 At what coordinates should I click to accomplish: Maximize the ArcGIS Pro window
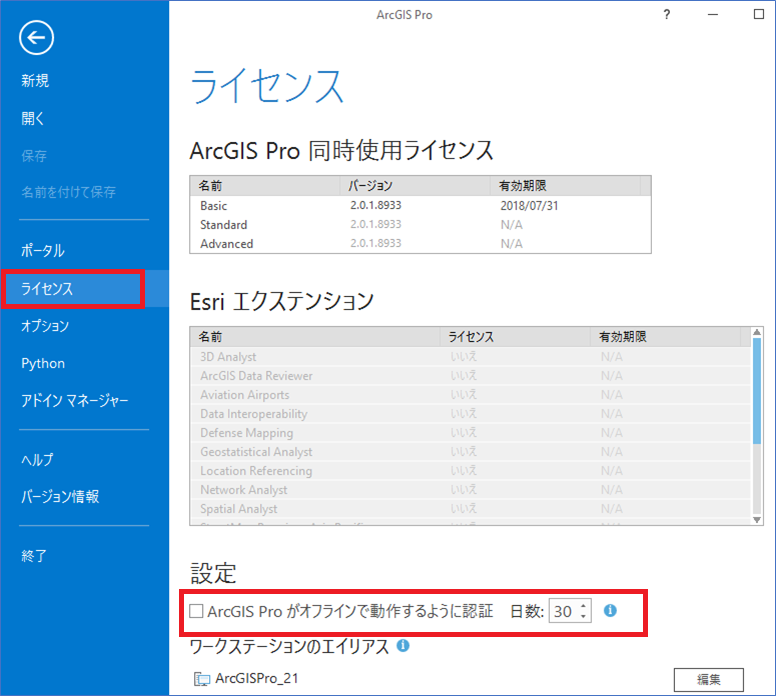[x=759, y=14]
